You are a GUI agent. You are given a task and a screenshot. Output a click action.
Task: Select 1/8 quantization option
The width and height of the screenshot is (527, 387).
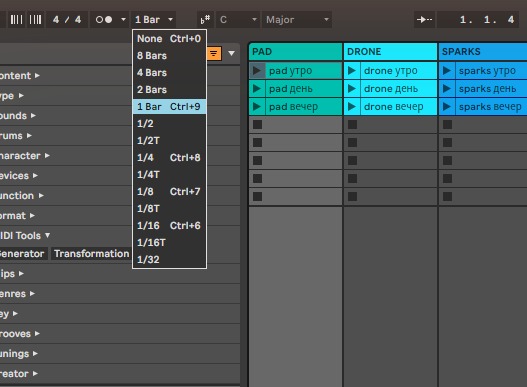169,192
